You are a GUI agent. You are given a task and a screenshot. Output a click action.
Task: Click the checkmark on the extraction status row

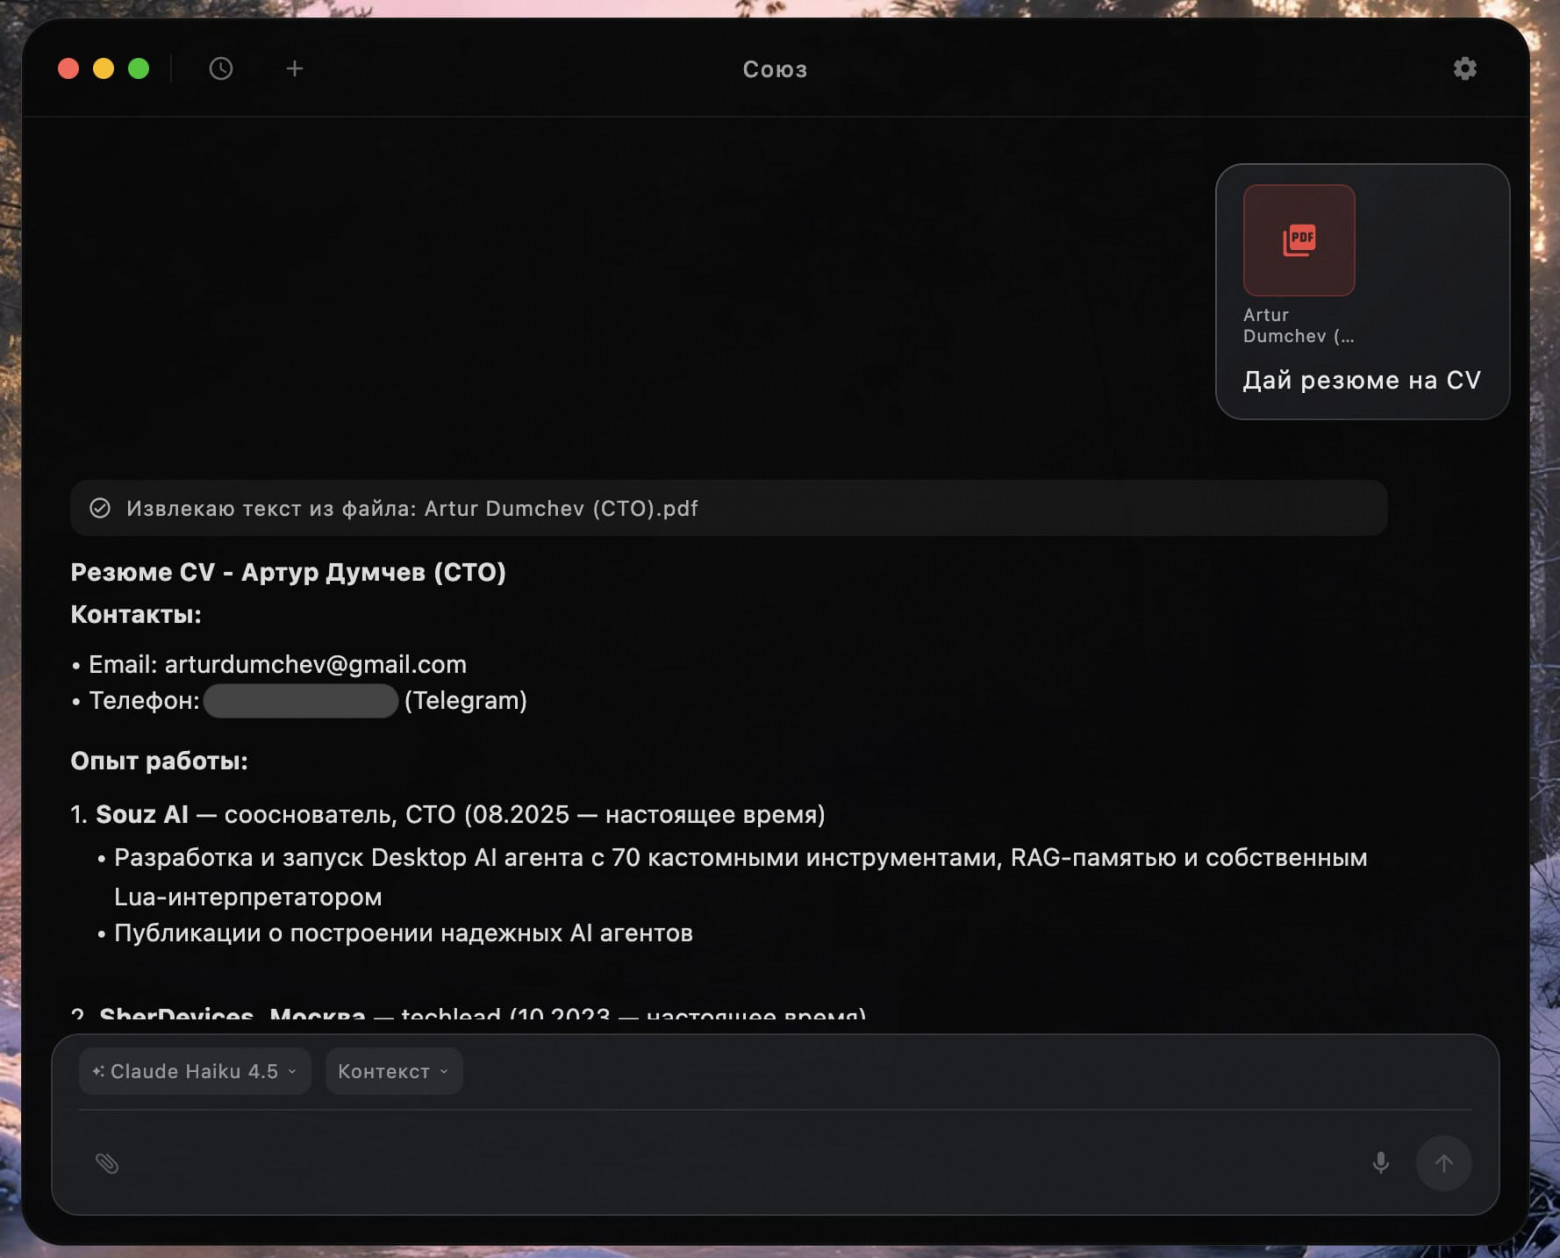(99, 508)
